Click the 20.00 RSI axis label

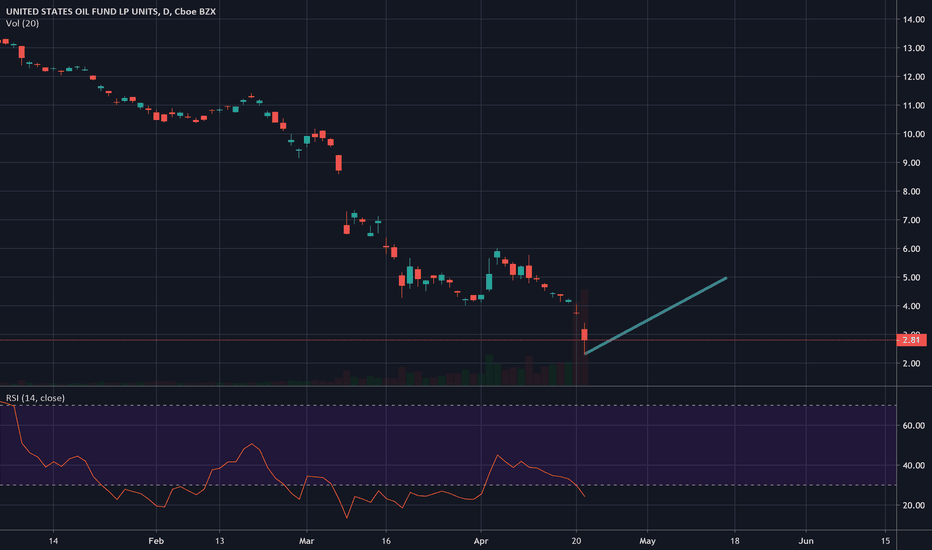914,505
